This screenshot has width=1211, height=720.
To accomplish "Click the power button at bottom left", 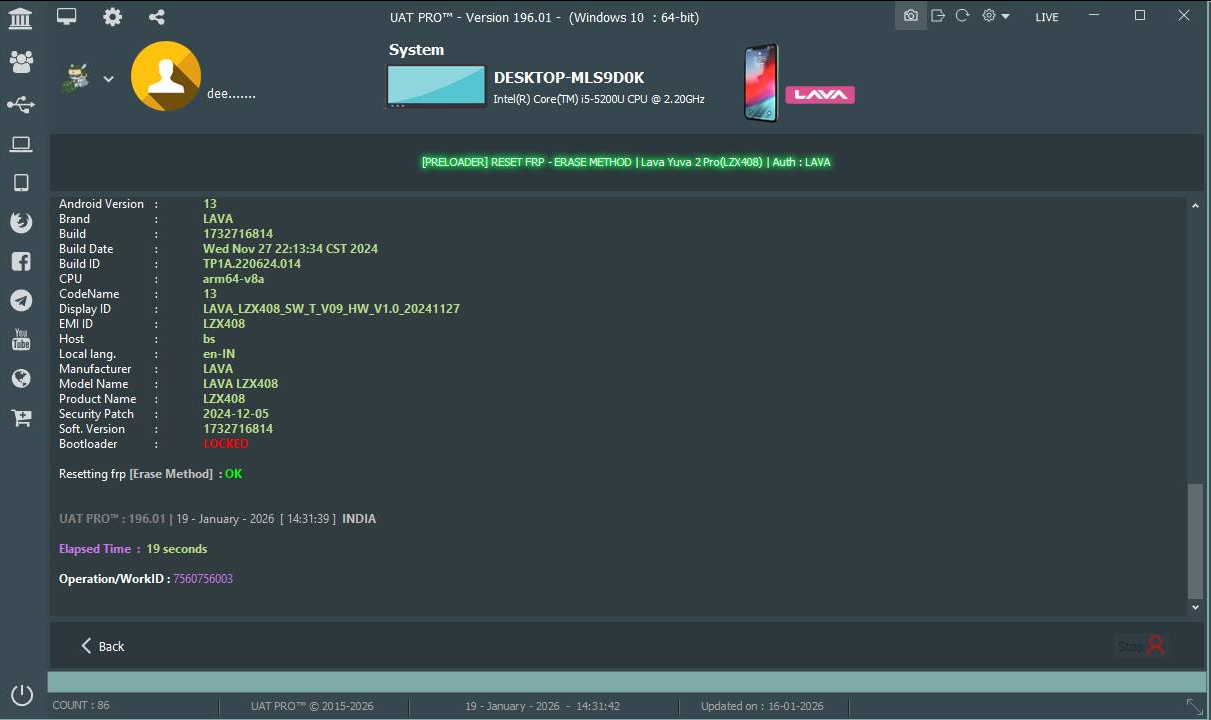I will (21, 694).
